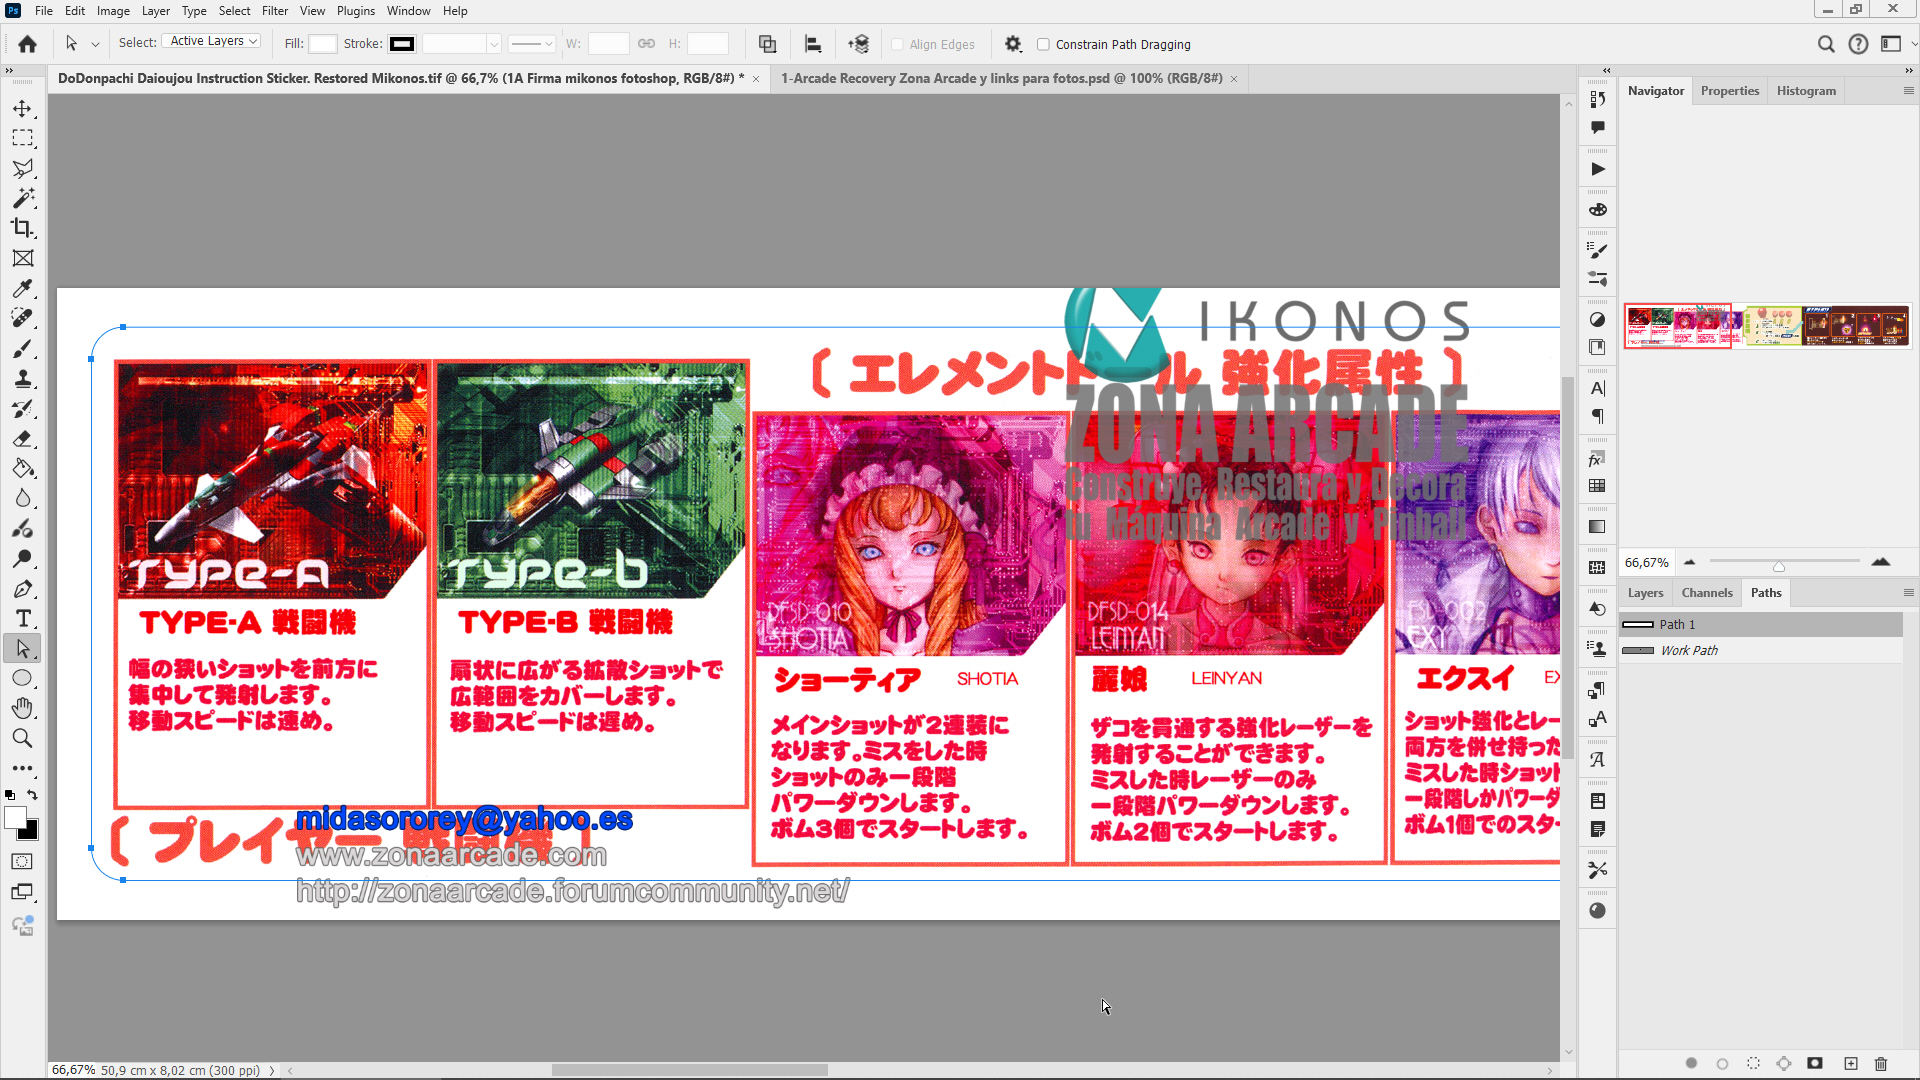This screenshot has width=1920, height=1080.
Task: Click the Home button in options bar
Action: click(28, 44)
